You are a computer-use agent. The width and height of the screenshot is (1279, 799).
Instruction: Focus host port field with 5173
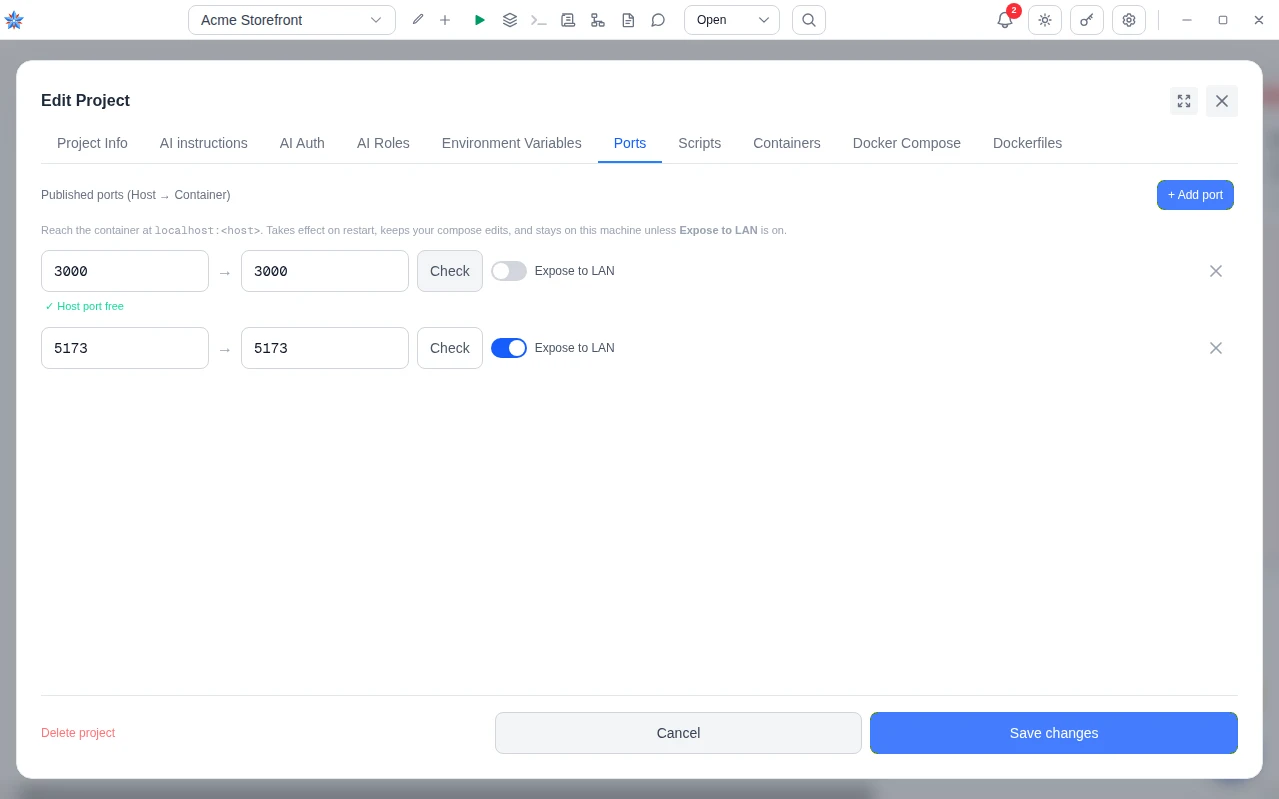coord(125,348)
